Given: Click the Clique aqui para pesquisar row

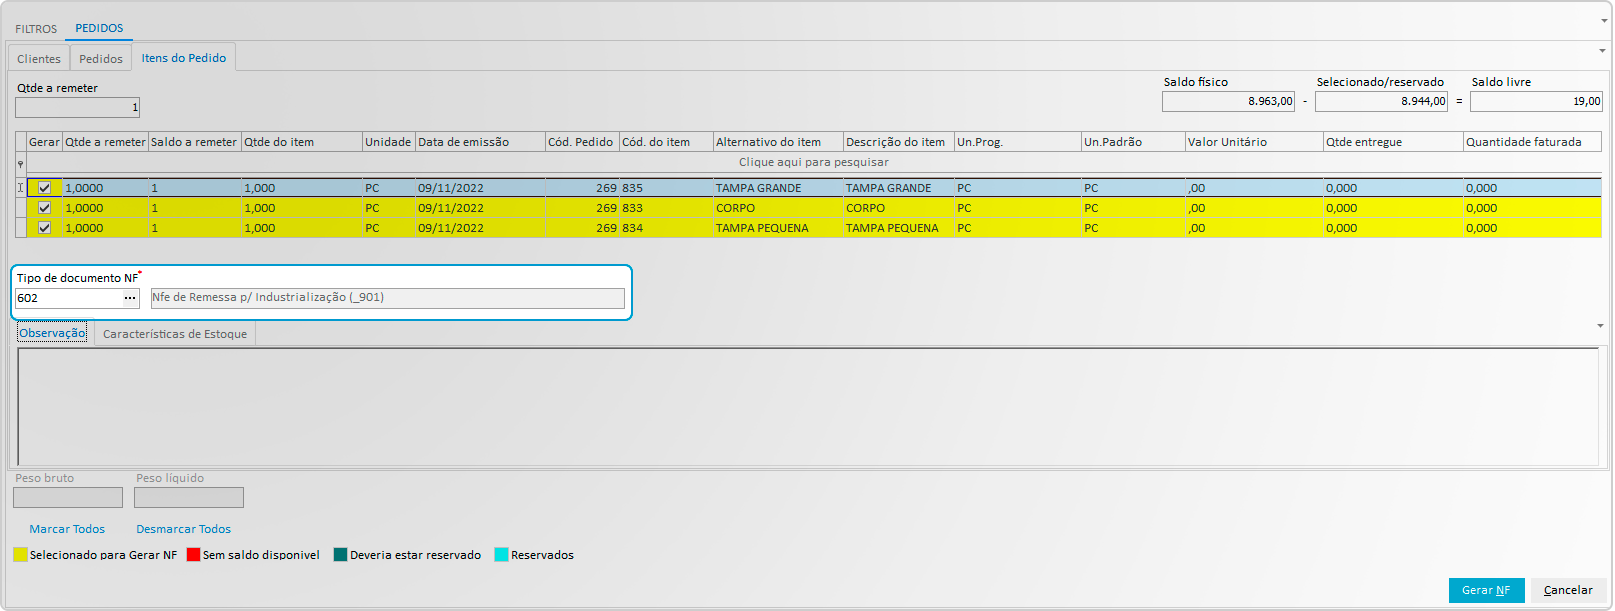Looking at the screenshot, I should (x=813, y=162).
